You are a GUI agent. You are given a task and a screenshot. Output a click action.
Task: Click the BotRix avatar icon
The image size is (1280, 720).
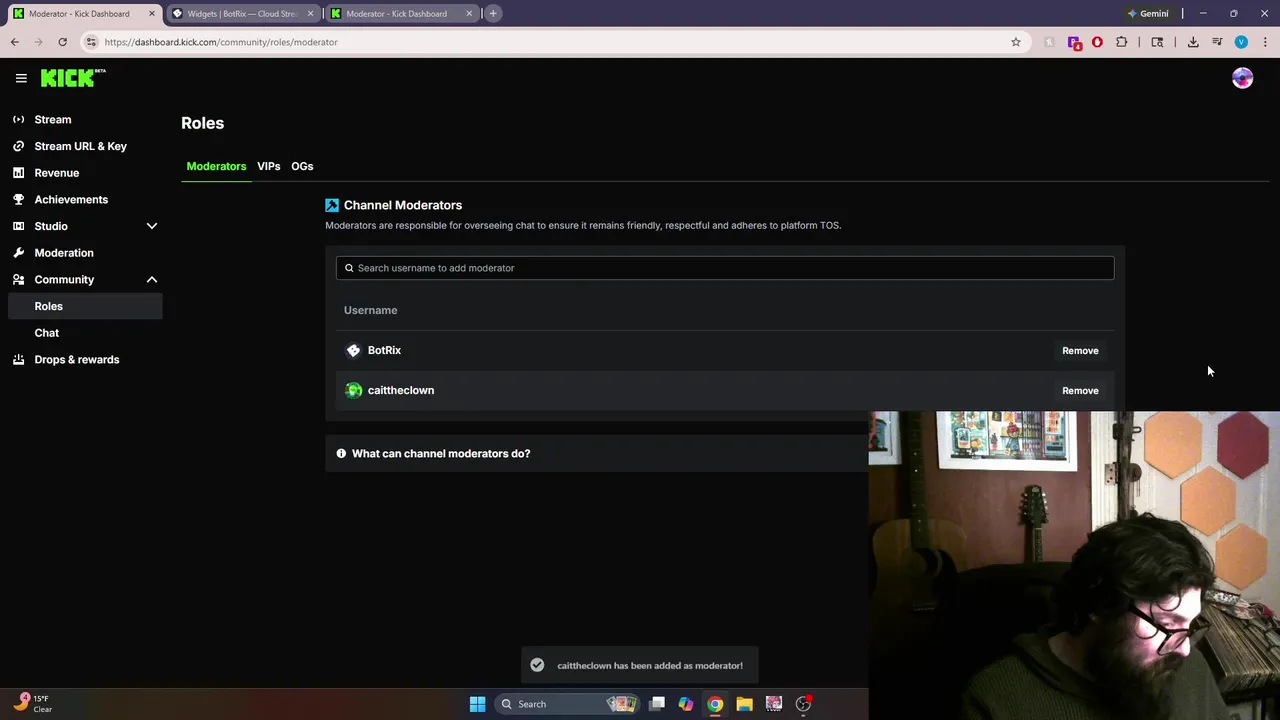(353, 350)
